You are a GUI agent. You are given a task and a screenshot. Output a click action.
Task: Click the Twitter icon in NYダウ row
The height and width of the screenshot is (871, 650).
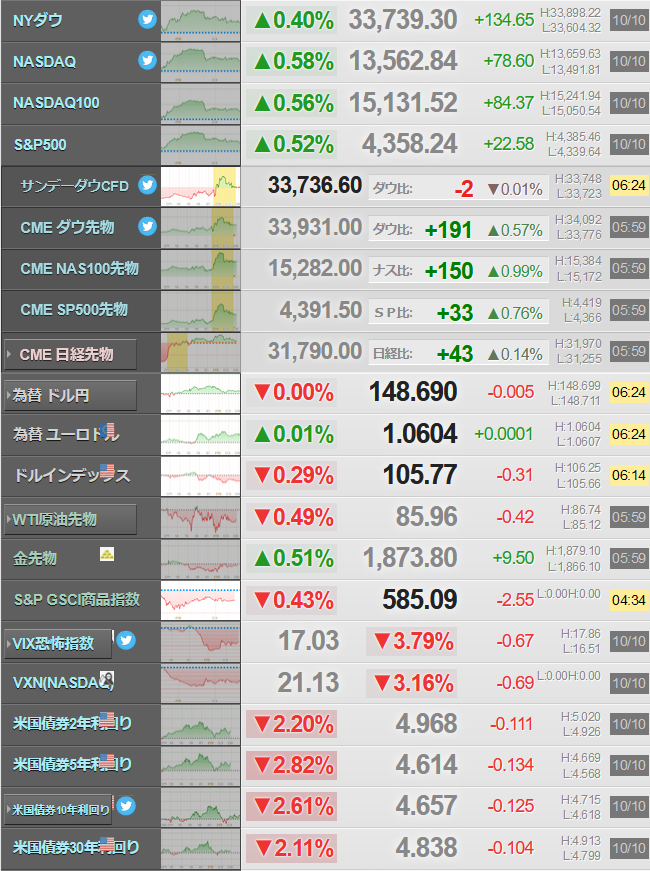coord(147,19)
